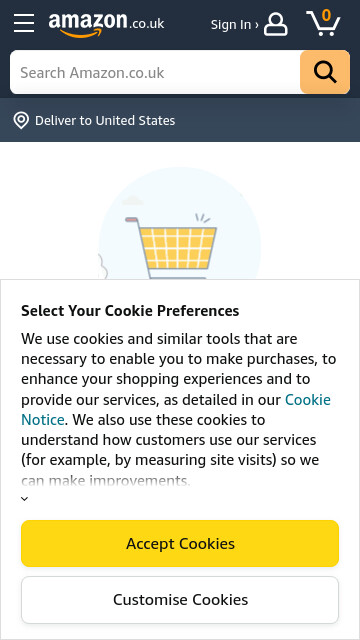
Task: Open the hamburger navigation menu
Action: 24,23
